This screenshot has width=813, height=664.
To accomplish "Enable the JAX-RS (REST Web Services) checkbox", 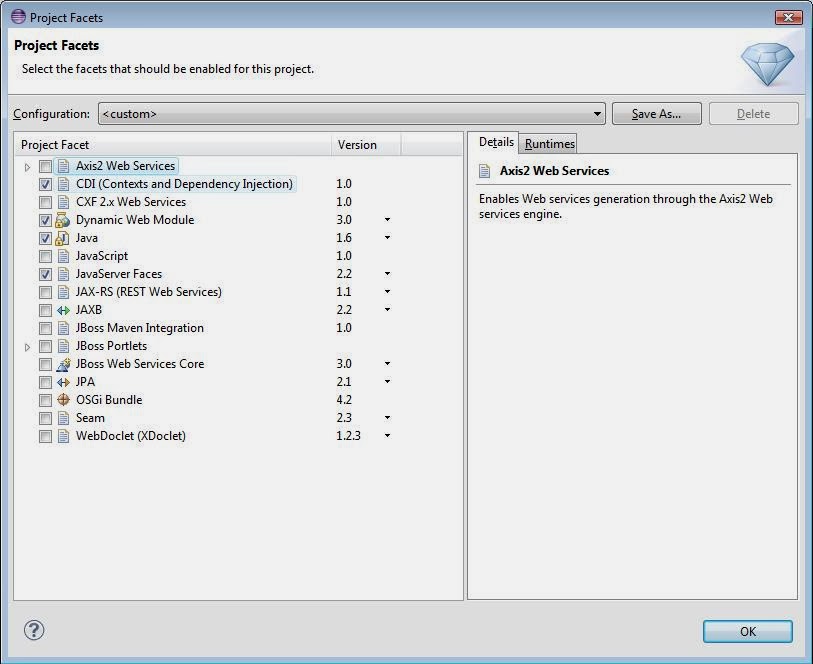I will click(45, 292).
